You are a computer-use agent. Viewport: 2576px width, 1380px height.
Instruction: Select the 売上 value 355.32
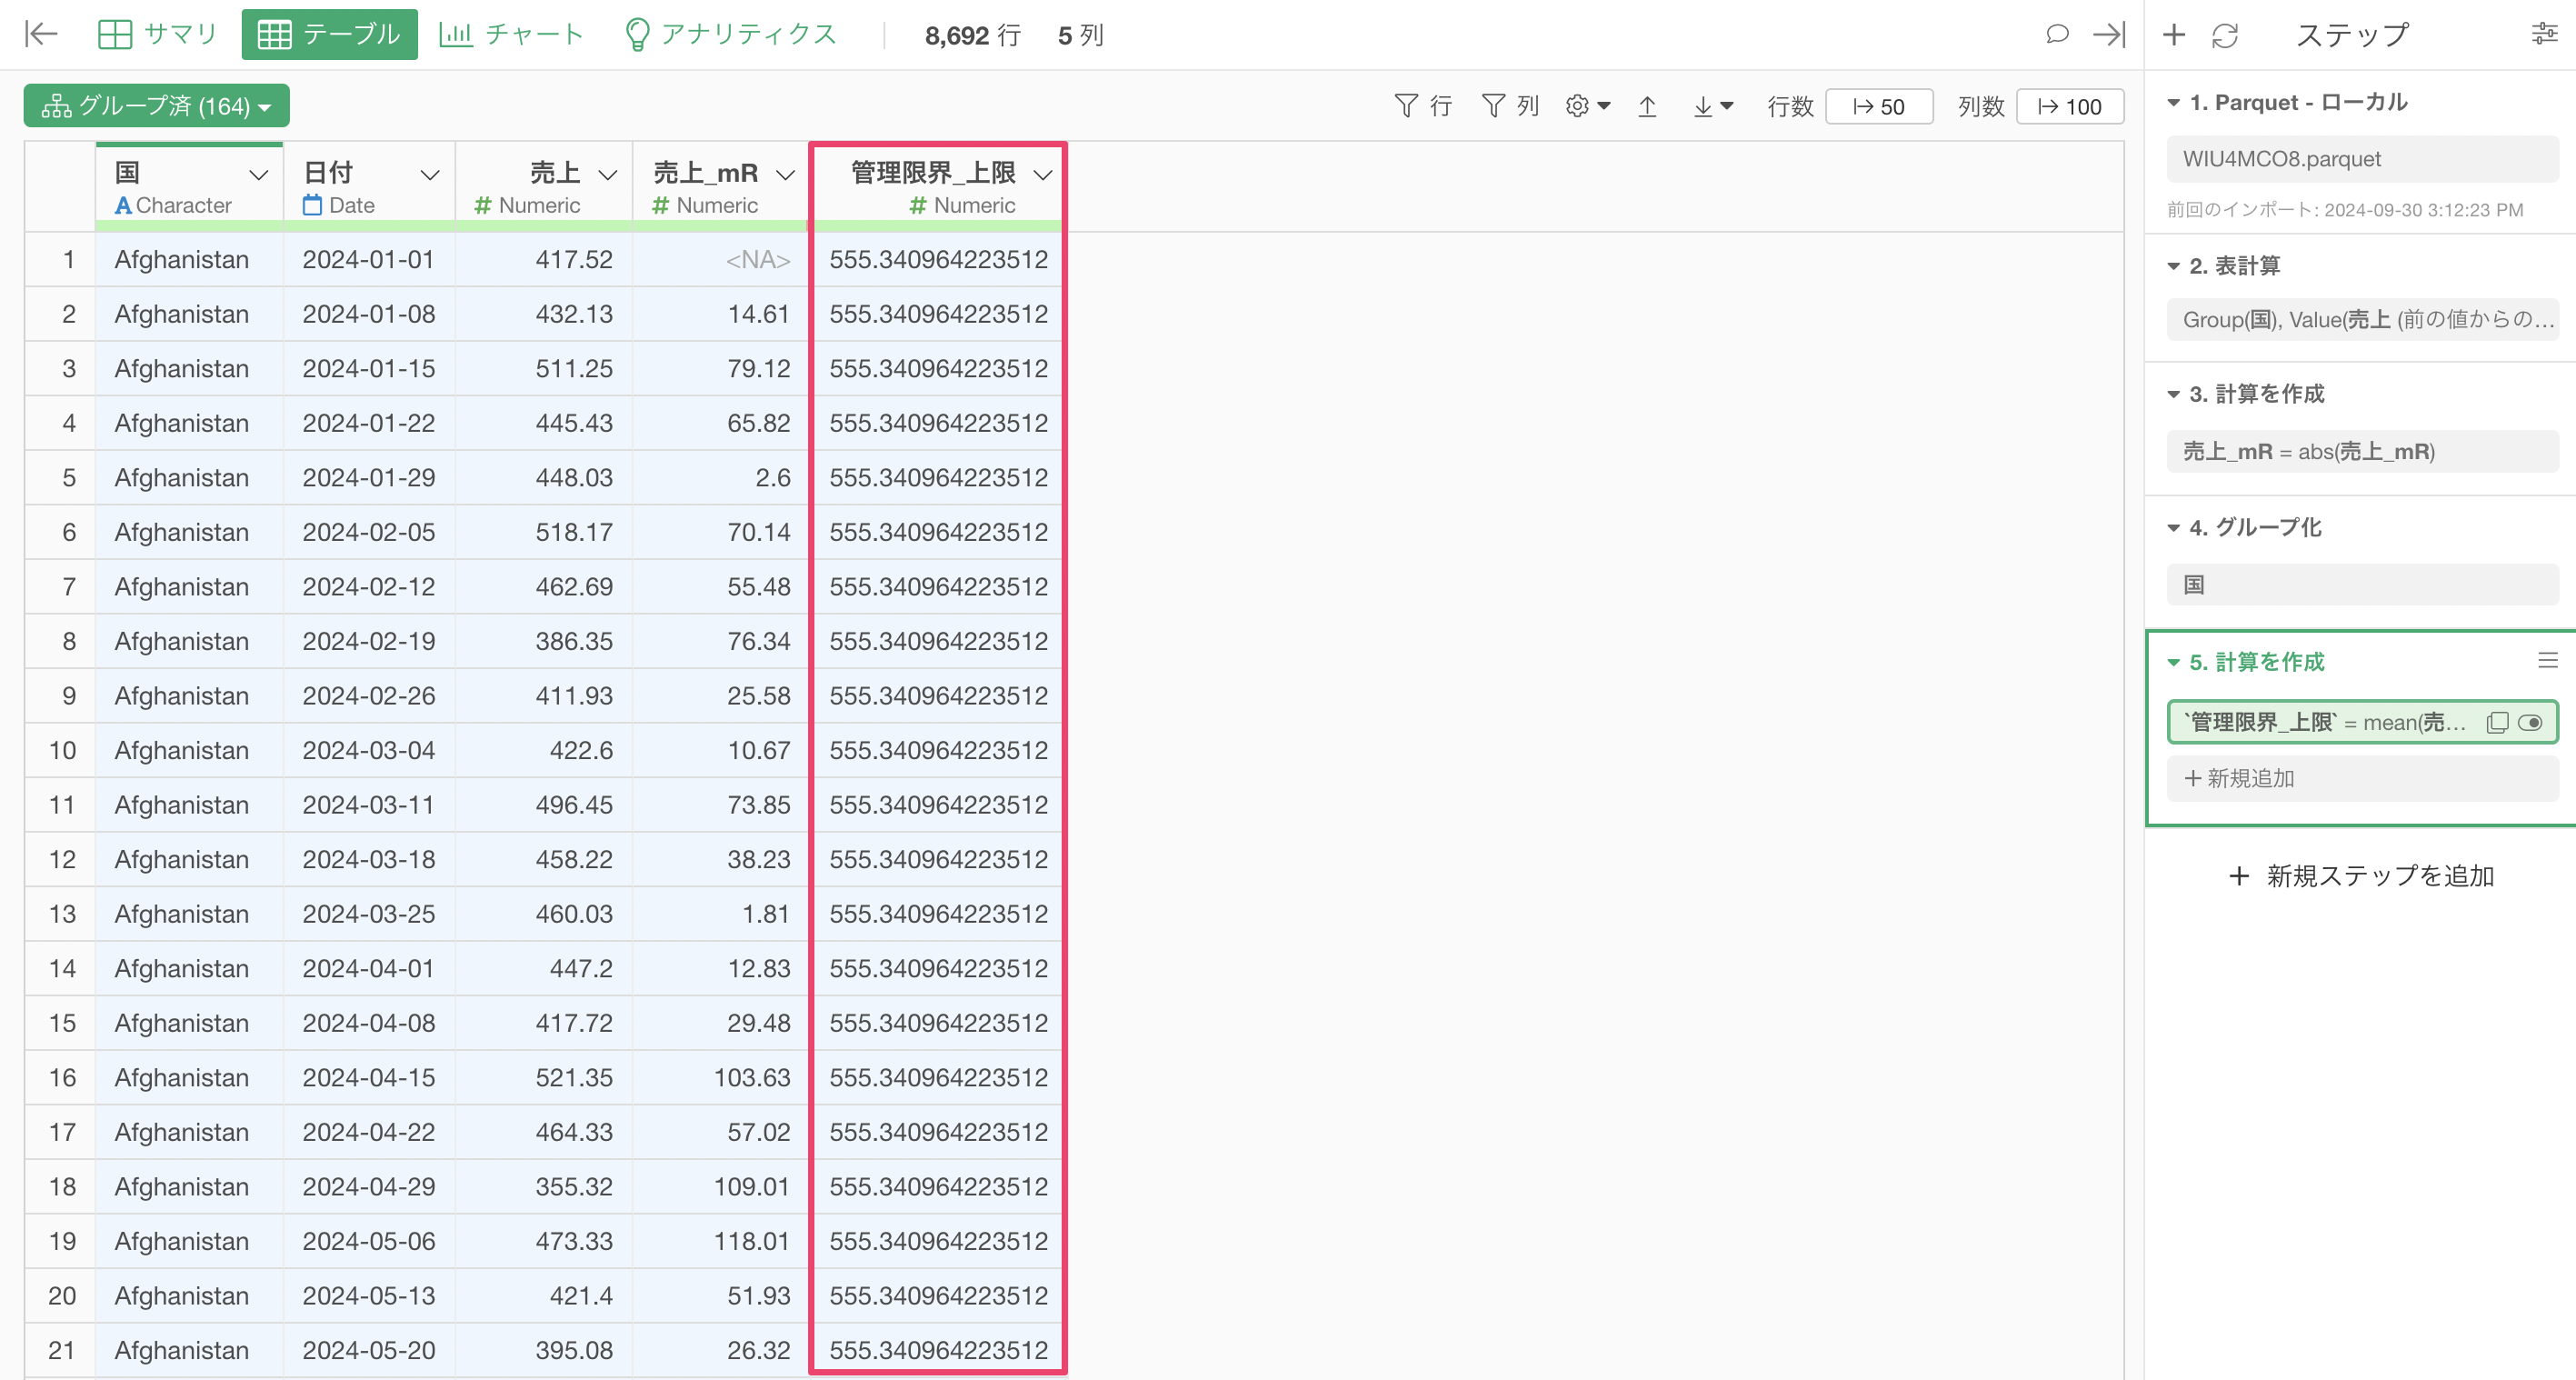544,1187
